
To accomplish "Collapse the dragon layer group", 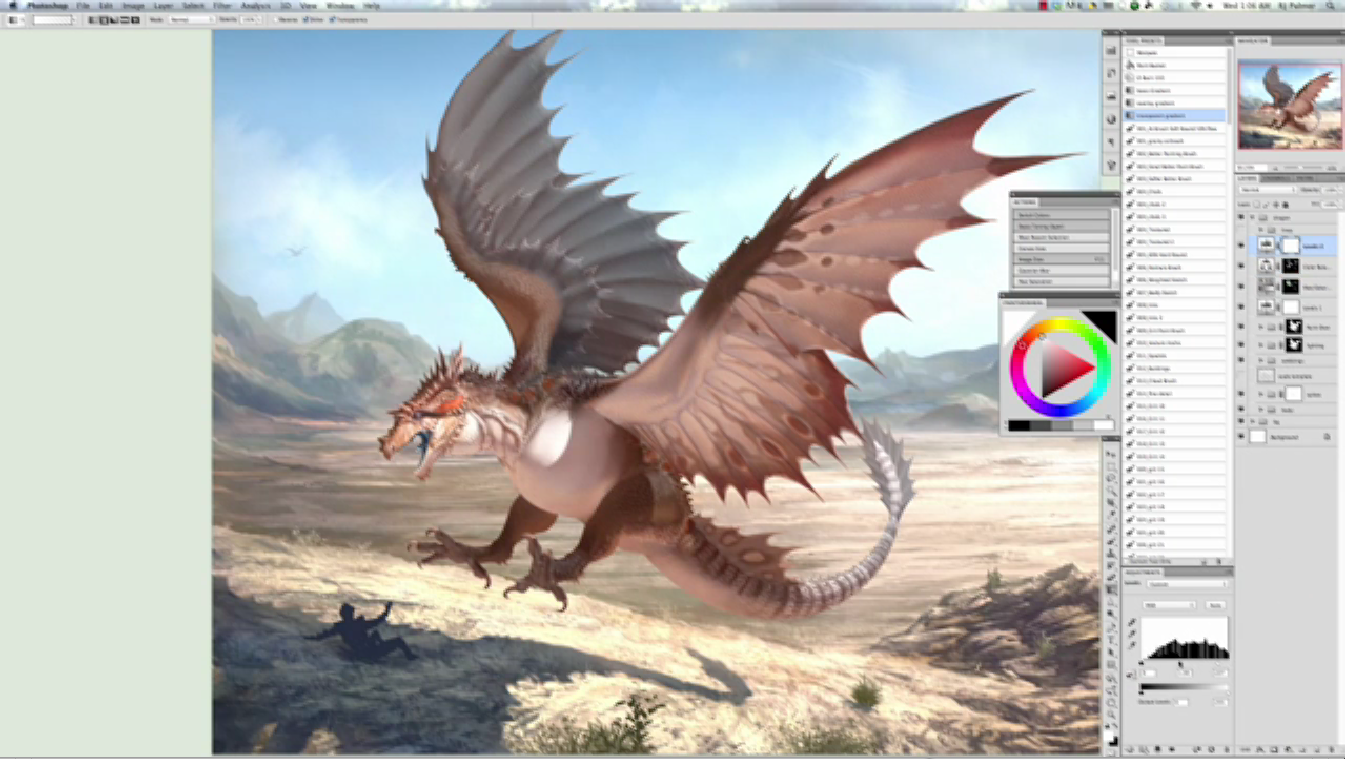I will (x=1252, y=217).
